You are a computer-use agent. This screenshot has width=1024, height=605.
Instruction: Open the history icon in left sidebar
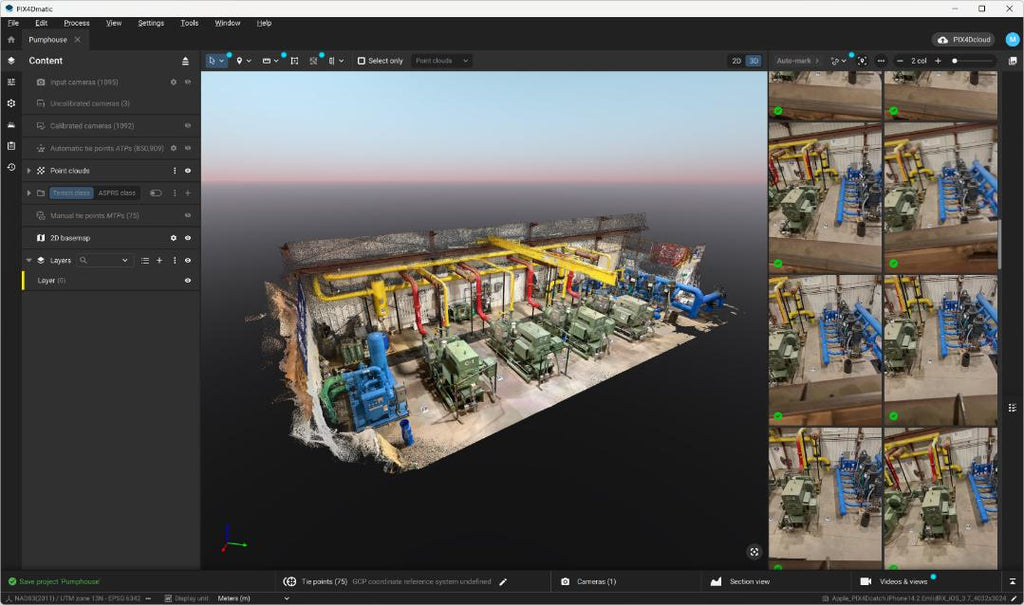[11, 167]
